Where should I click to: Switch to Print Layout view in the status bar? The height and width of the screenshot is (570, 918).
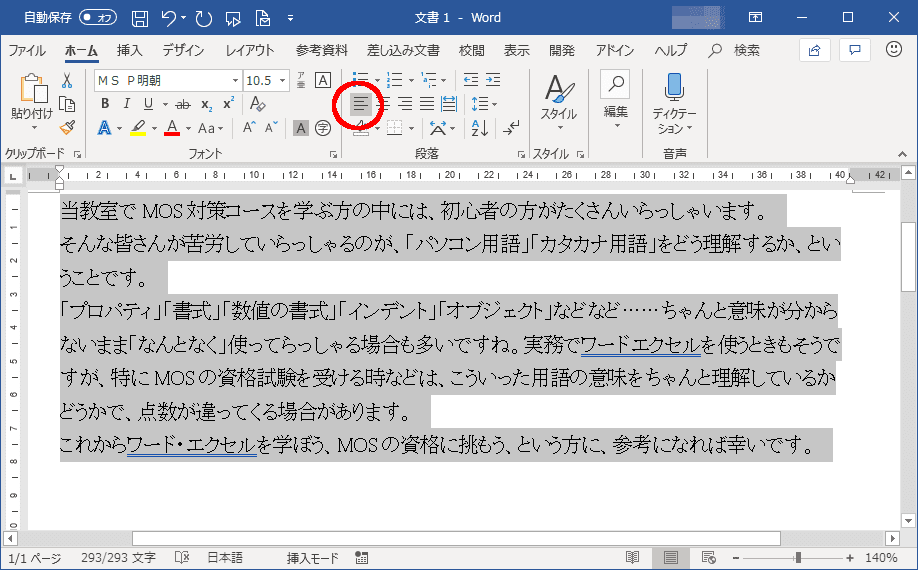click(670, 557)
